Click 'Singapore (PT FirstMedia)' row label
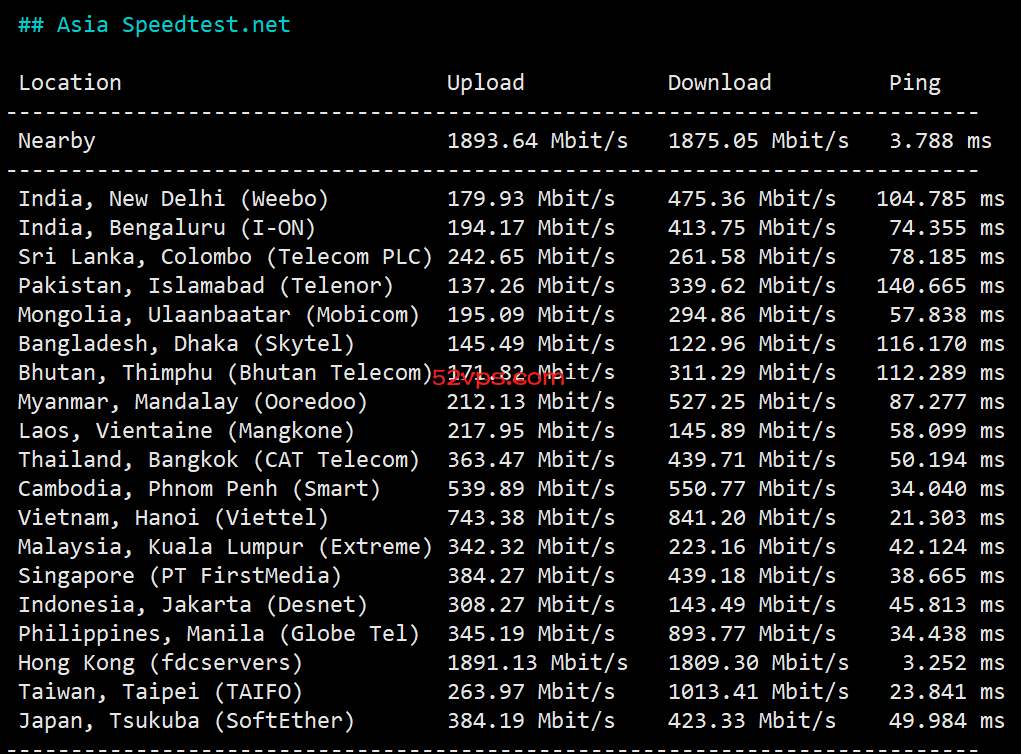 tap(180, 576)
